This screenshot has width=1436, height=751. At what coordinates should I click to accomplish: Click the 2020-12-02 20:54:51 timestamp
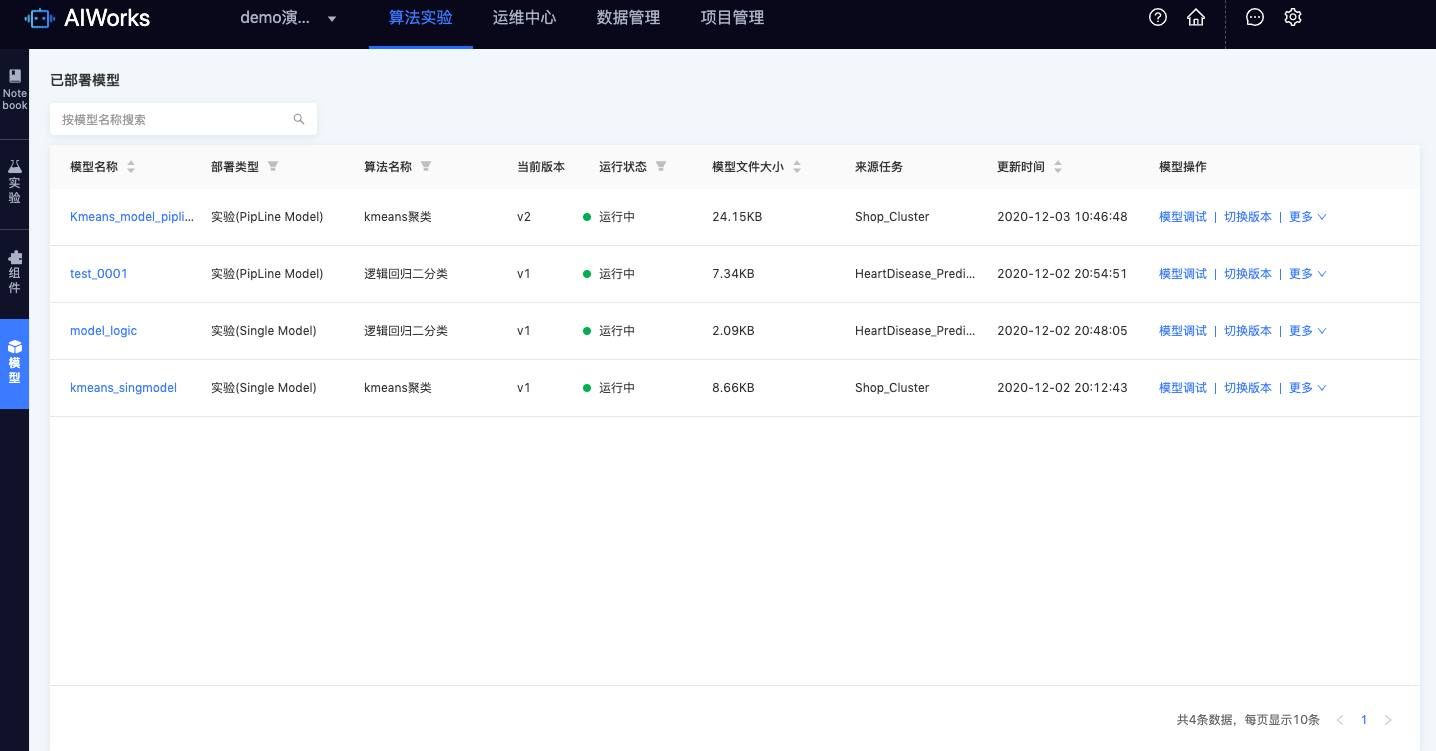point(1062,274)
